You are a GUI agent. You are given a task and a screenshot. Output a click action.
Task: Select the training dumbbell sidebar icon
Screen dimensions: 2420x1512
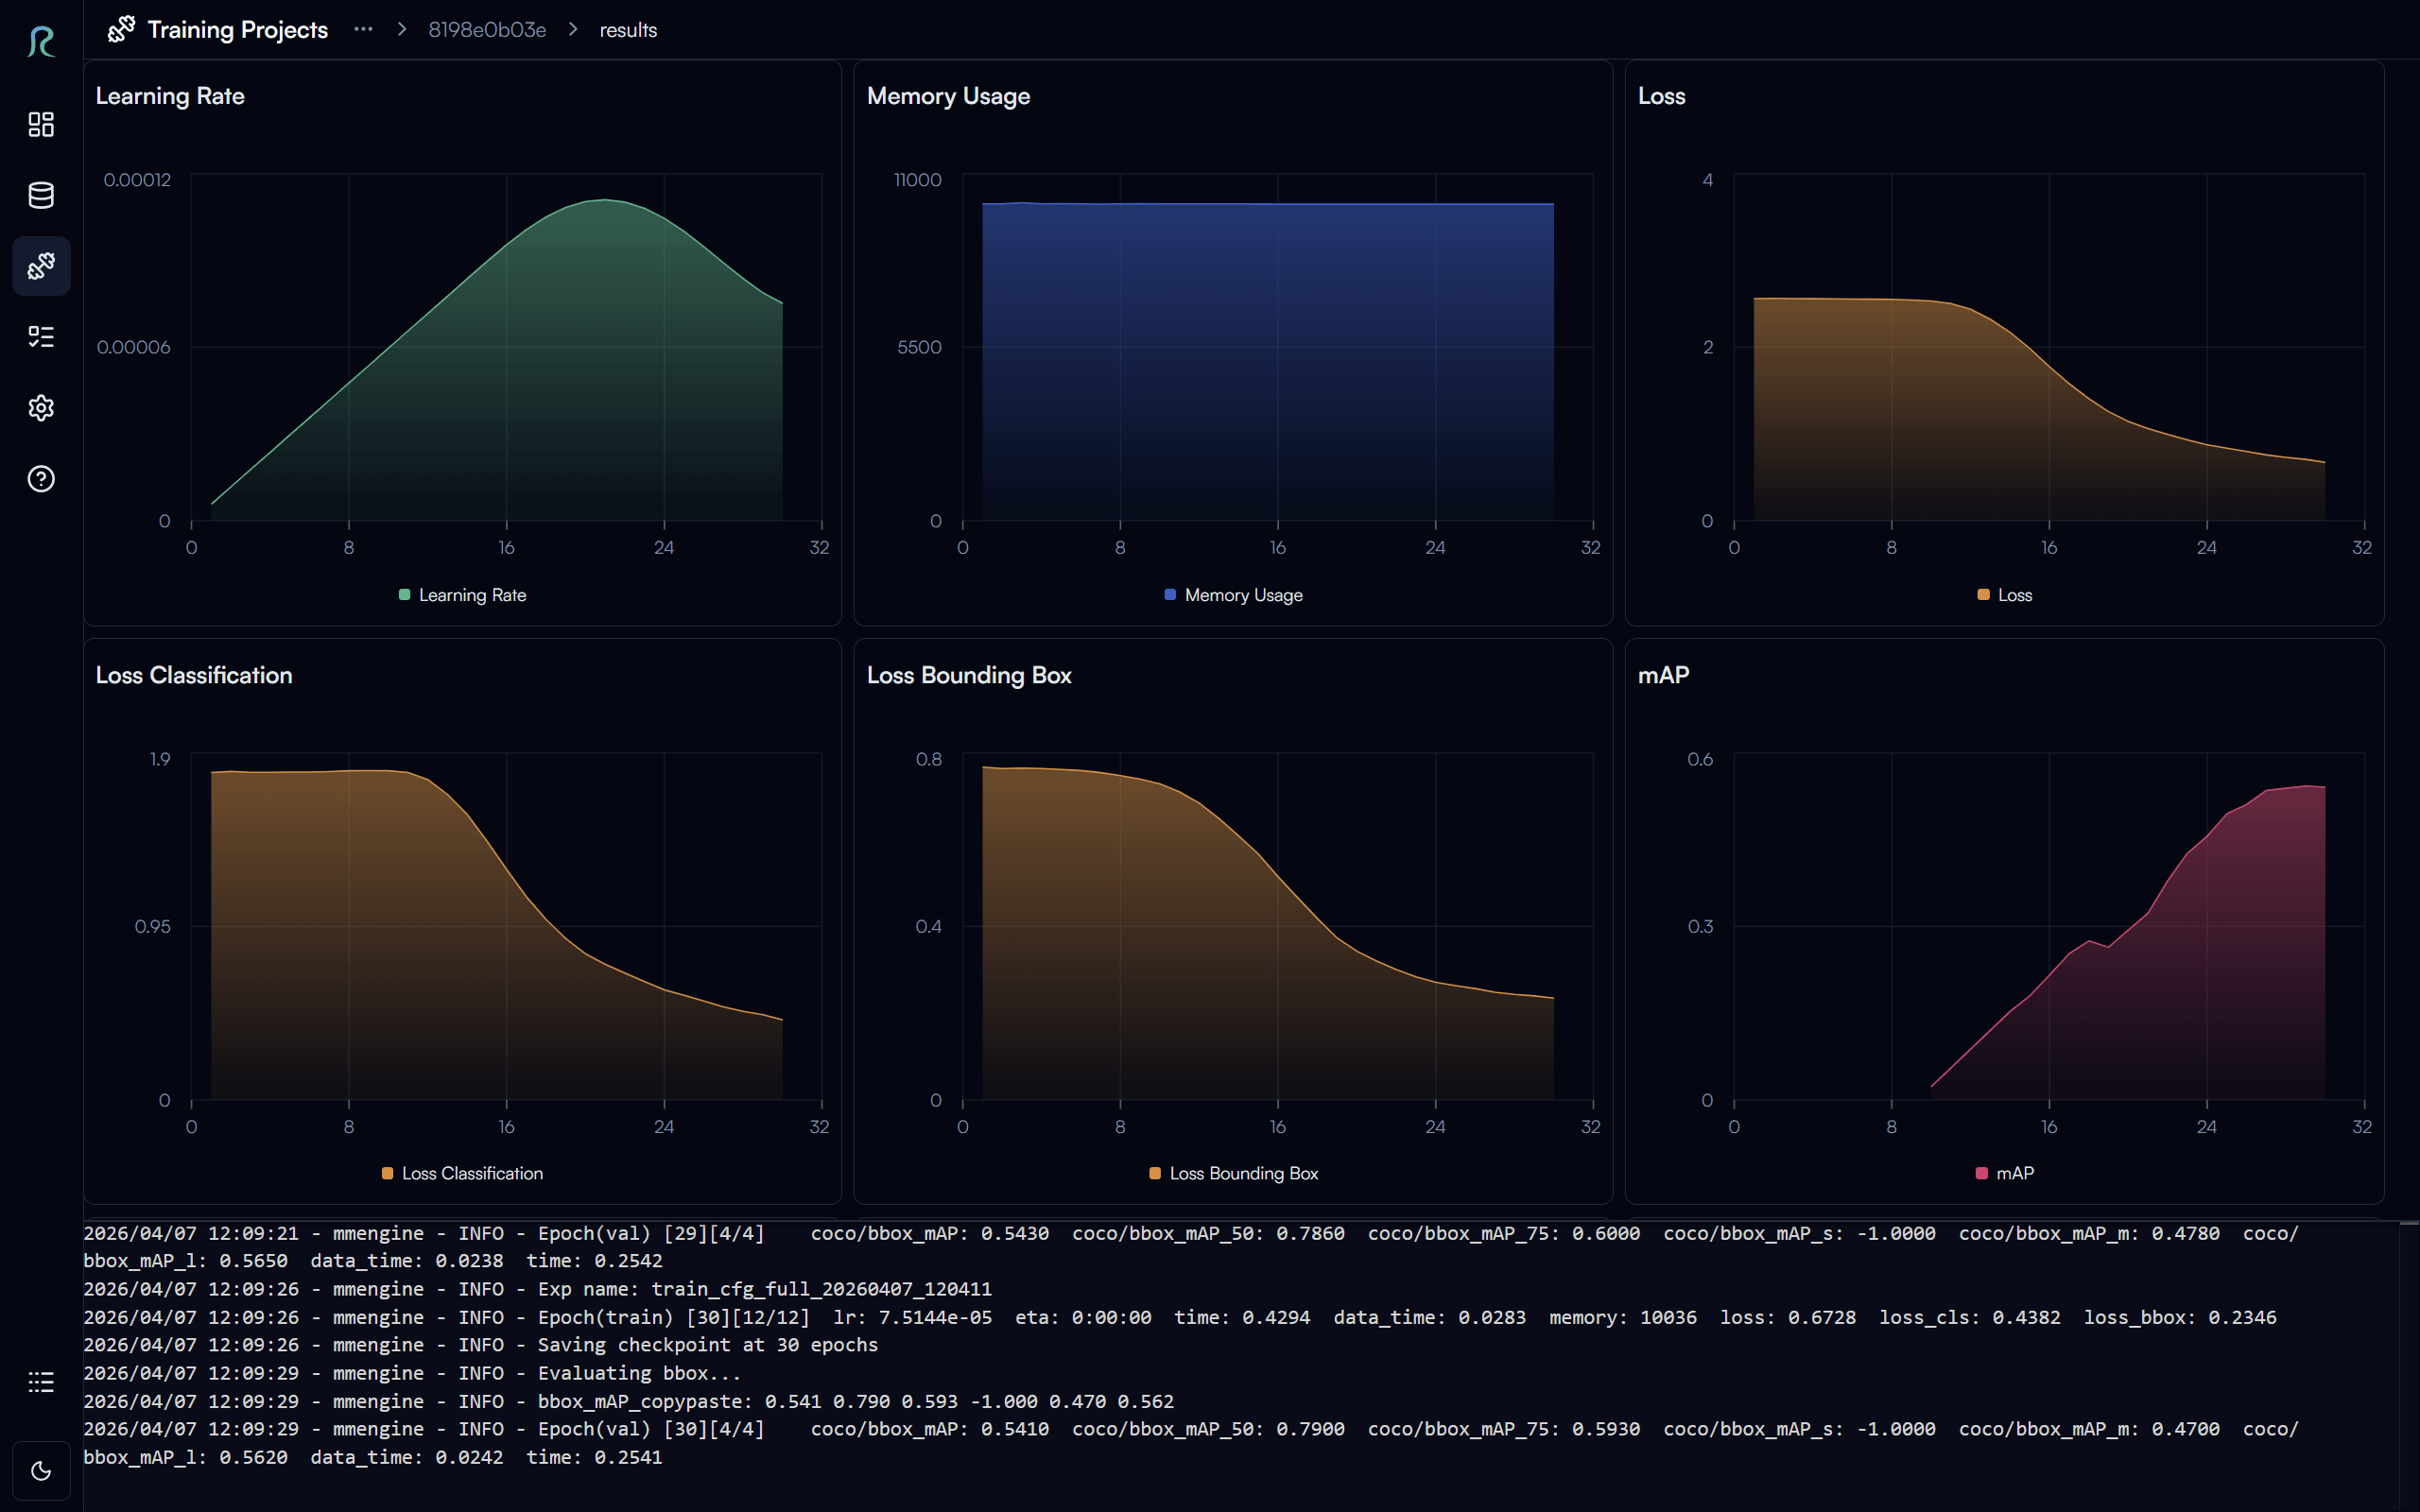coord(41,266)
